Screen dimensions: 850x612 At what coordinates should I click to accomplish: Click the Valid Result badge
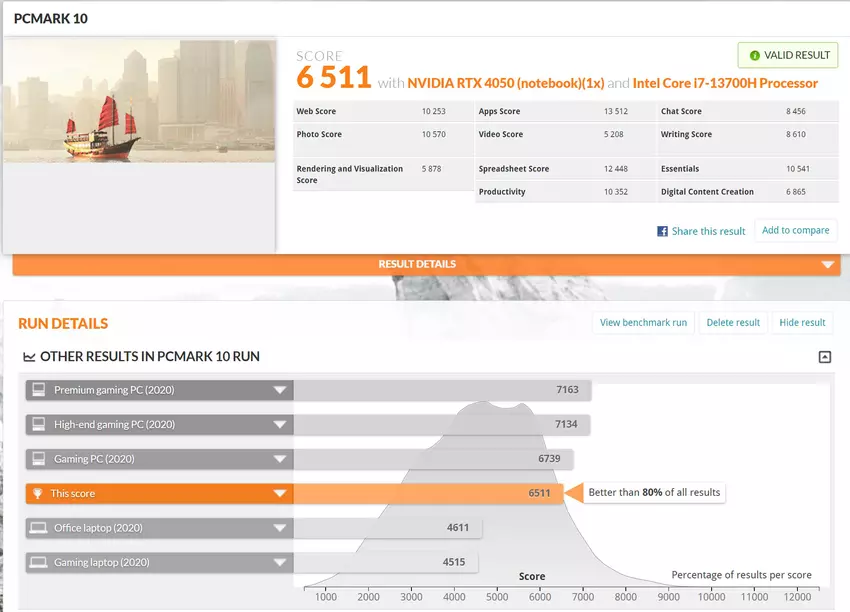coord(788,56)
